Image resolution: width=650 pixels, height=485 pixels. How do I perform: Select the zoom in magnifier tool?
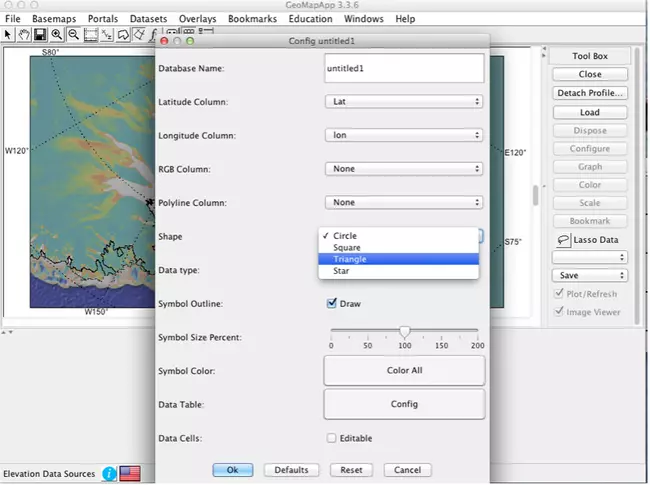pyautogui.click(x=57, y=34)
